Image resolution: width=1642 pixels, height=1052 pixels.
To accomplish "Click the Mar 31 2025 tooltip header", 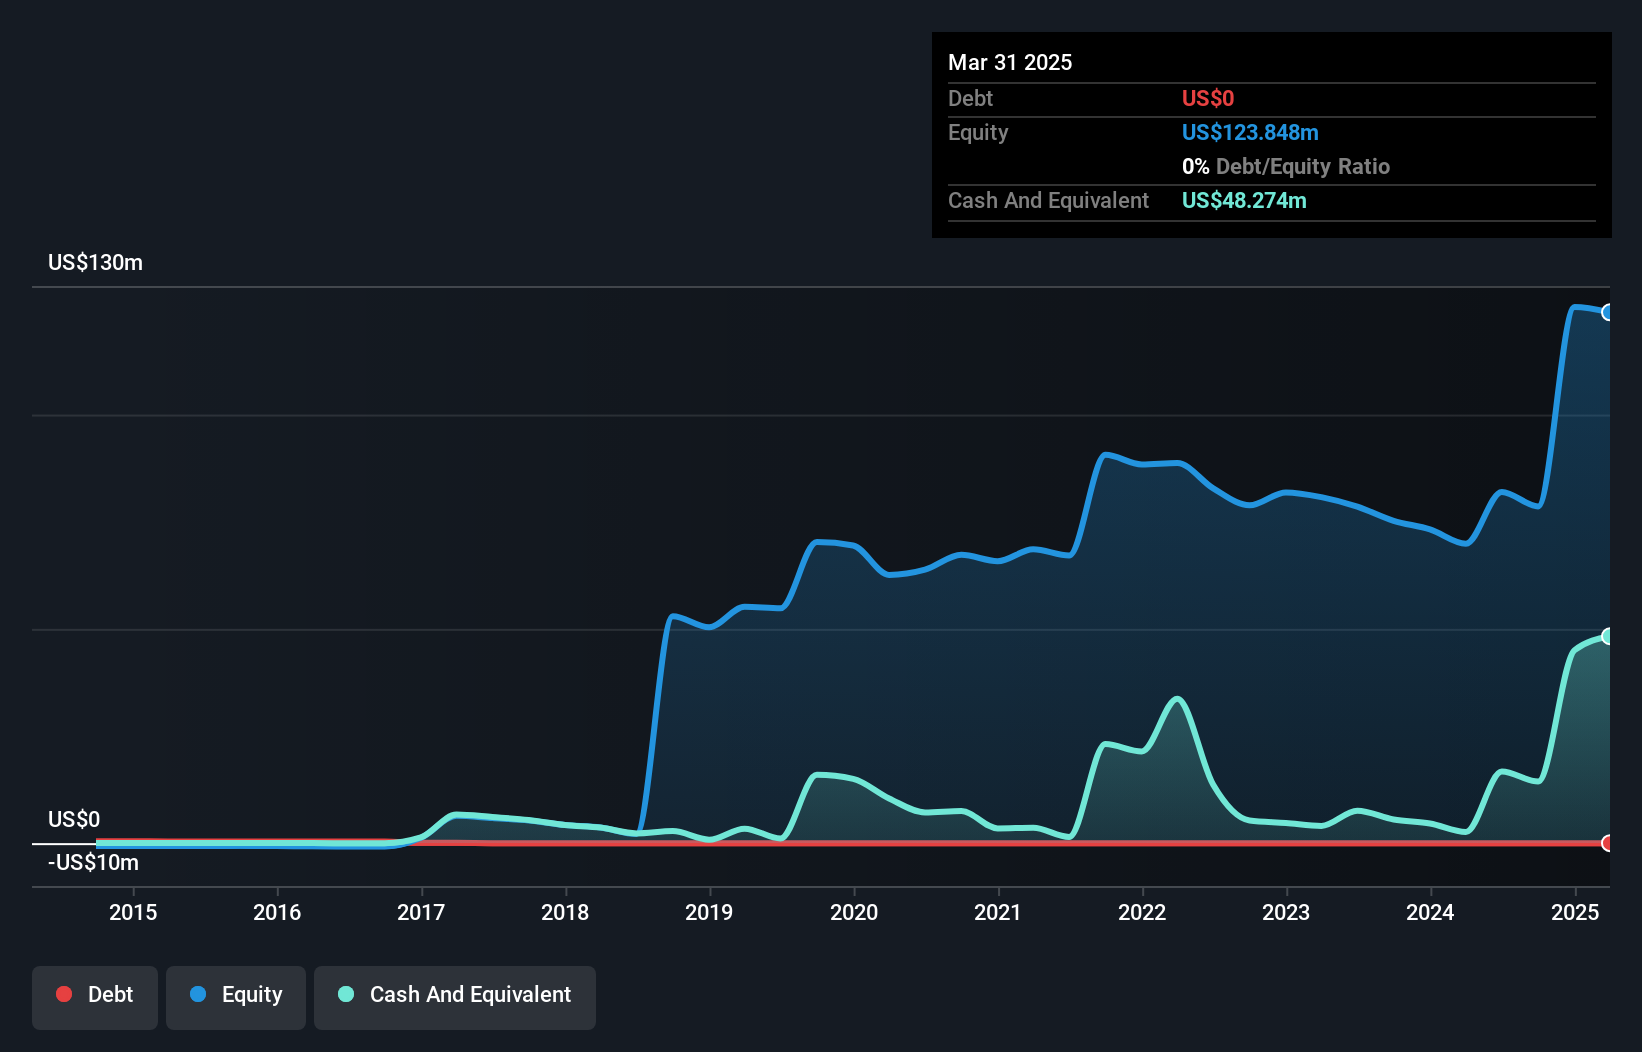I will tap(1010, 62).
